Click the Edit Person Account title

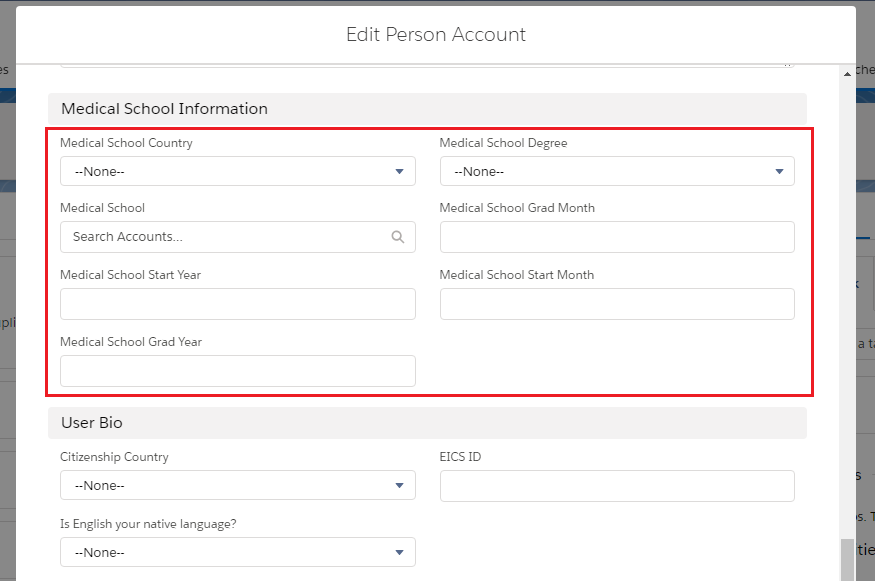[x=436, y=35]
